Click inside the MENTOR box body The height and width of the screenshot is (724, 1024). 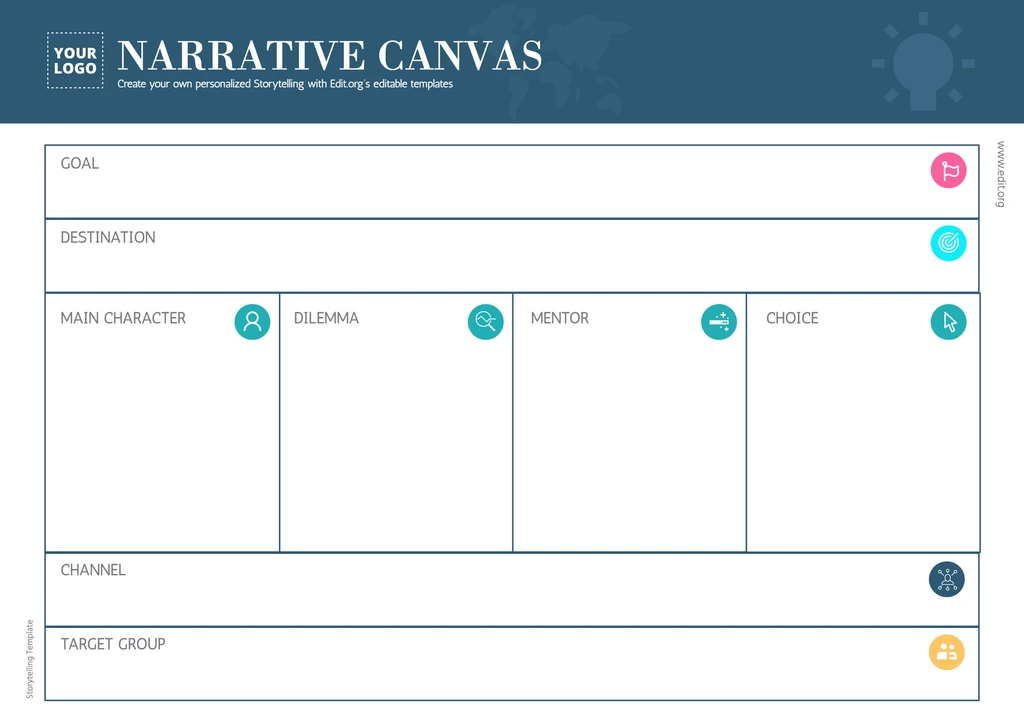coord(629,440)
